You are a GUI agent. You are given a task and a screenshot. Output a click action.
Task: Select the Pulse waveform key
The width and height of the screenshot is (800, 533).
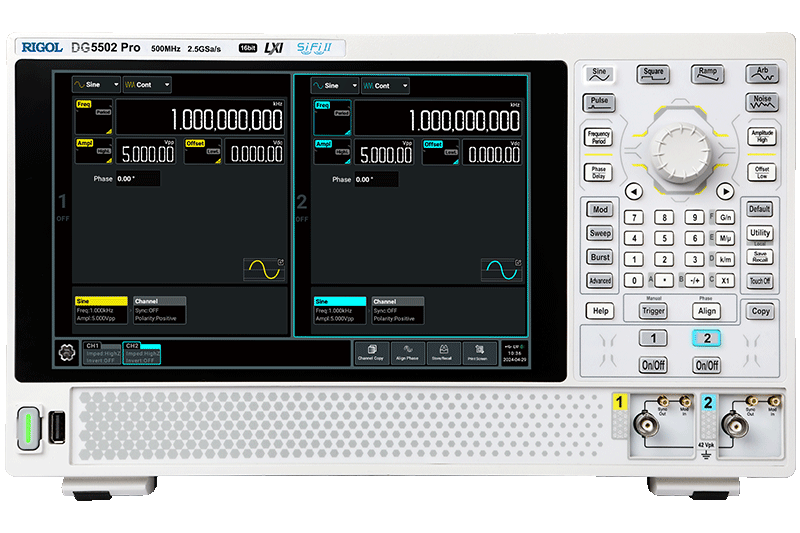click(599, 103)
